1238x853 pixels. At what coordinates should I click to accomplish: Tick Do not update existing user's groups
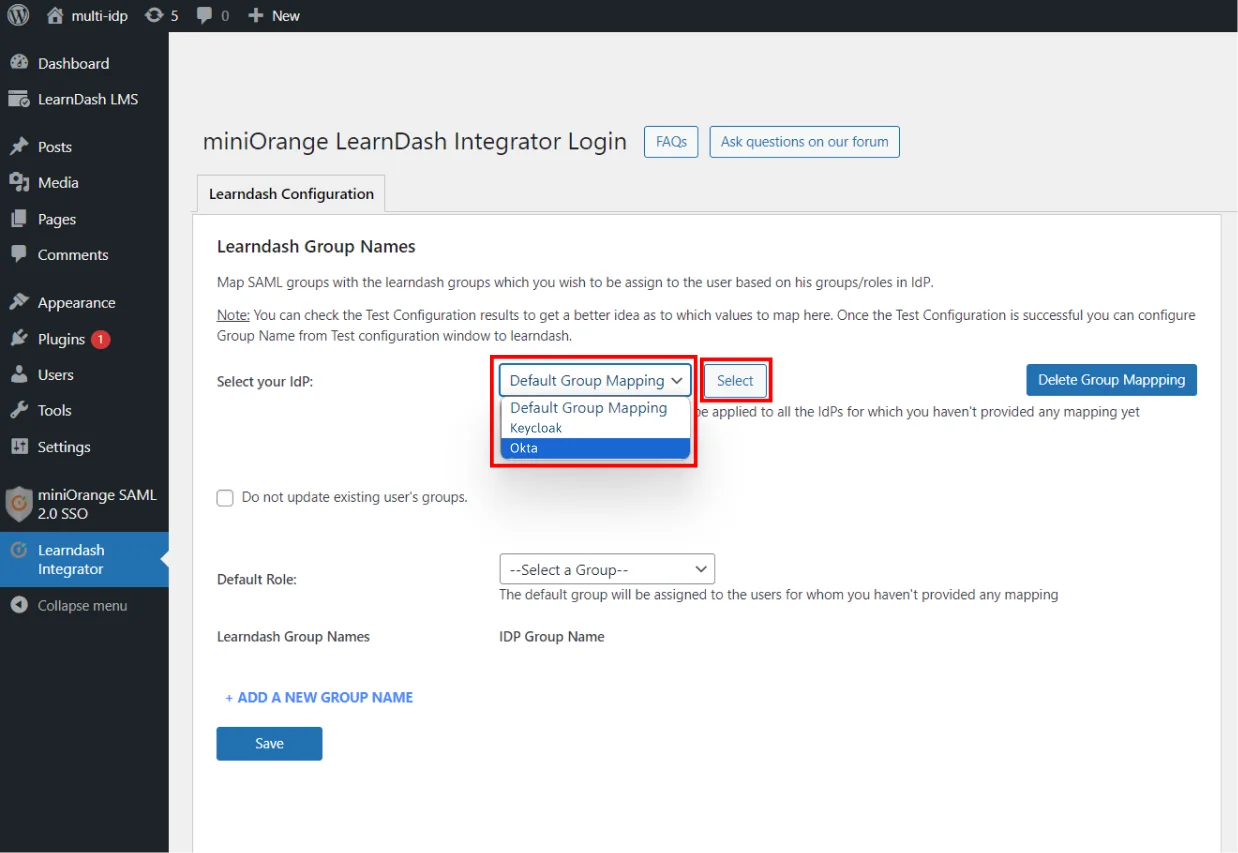pos(225,498)
